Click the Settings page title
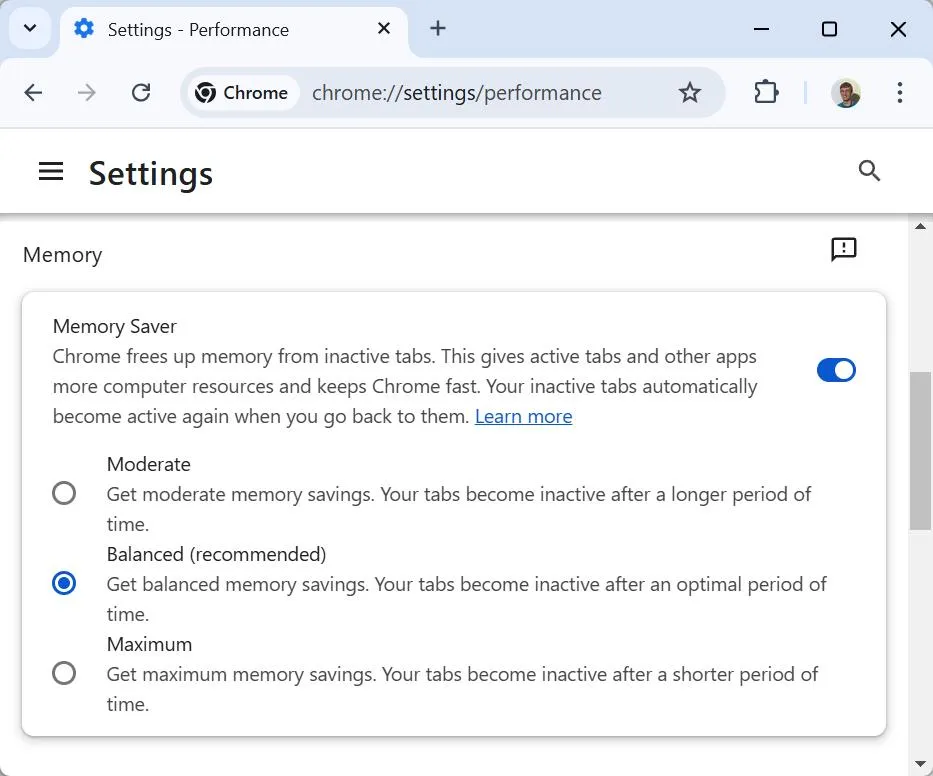 click(x=151, y=174)
